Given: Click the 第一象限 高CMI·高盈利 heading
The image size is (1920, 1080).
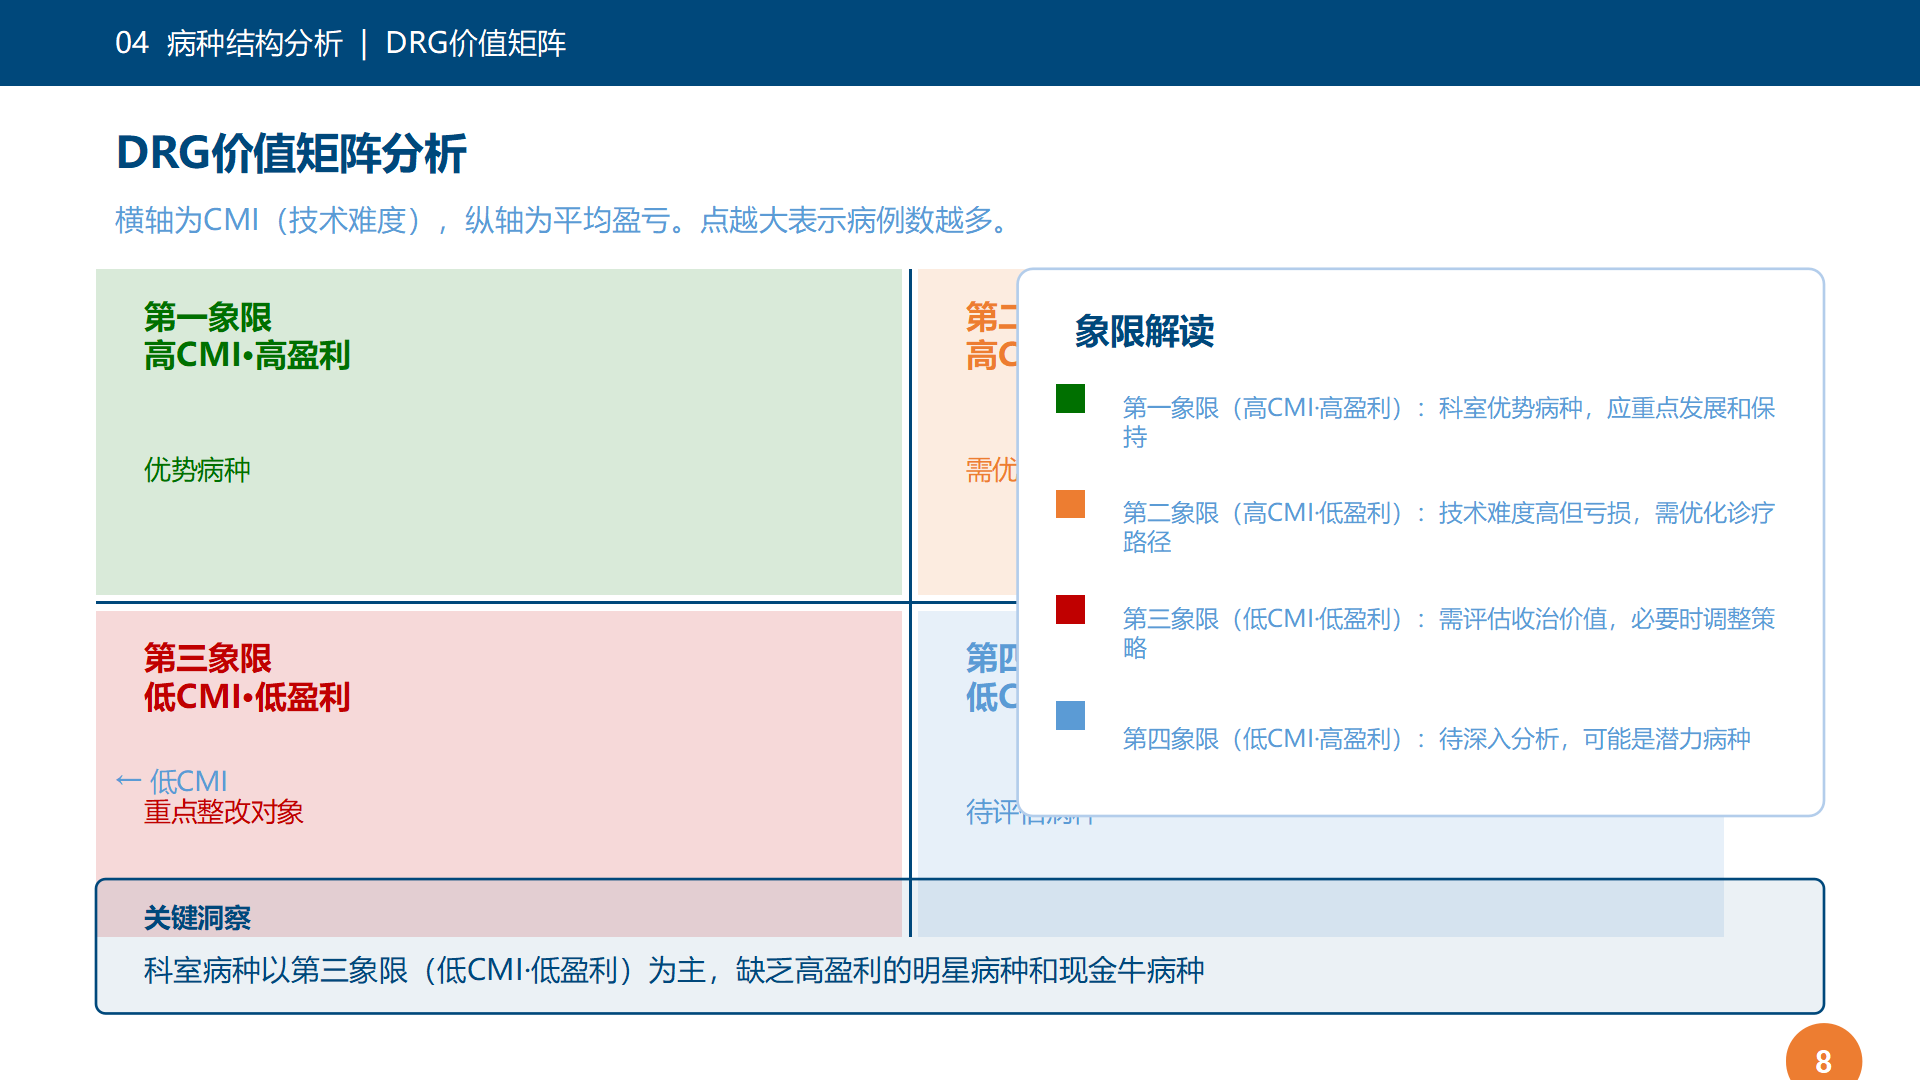Looking at the screenshot, I should pyautogui.click(x=247, y=336).
